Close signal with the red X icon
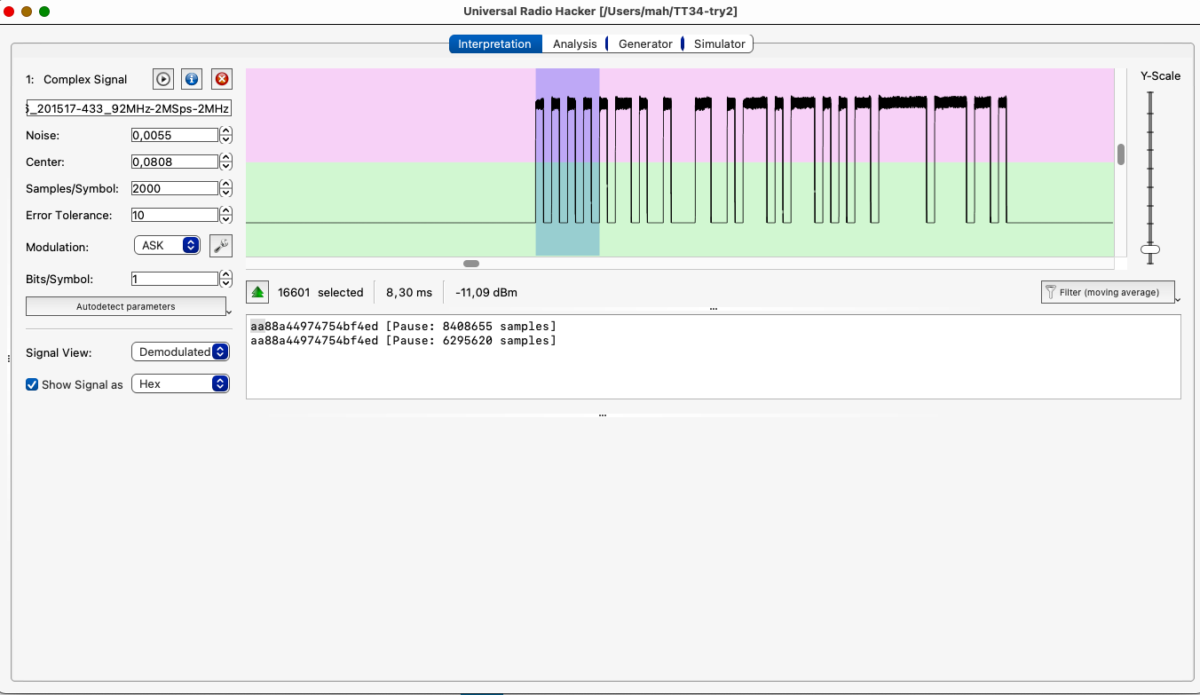This screenshot has width=1200, height=695. (x=221, y=79)
